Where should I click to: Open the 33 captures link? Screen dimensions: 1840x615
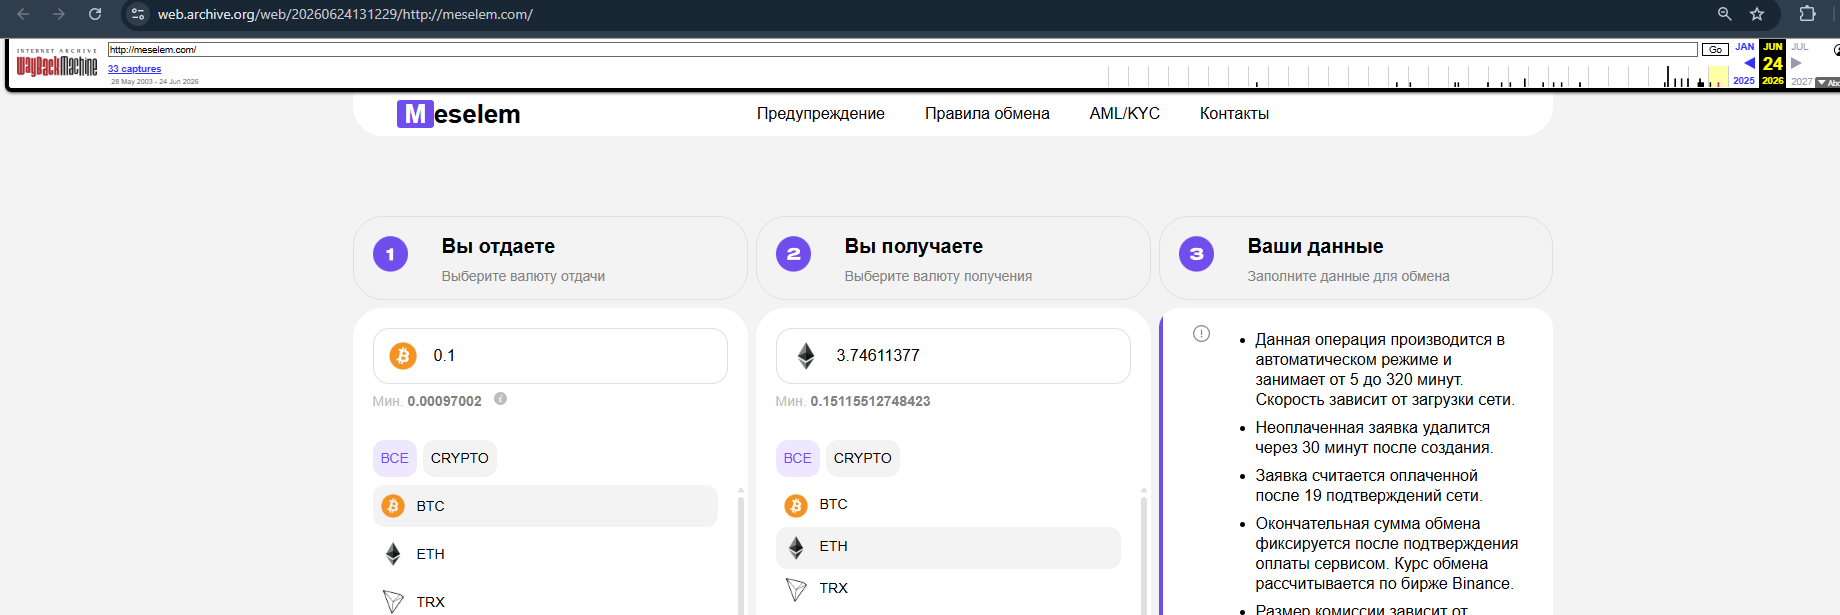click(134, 69)
